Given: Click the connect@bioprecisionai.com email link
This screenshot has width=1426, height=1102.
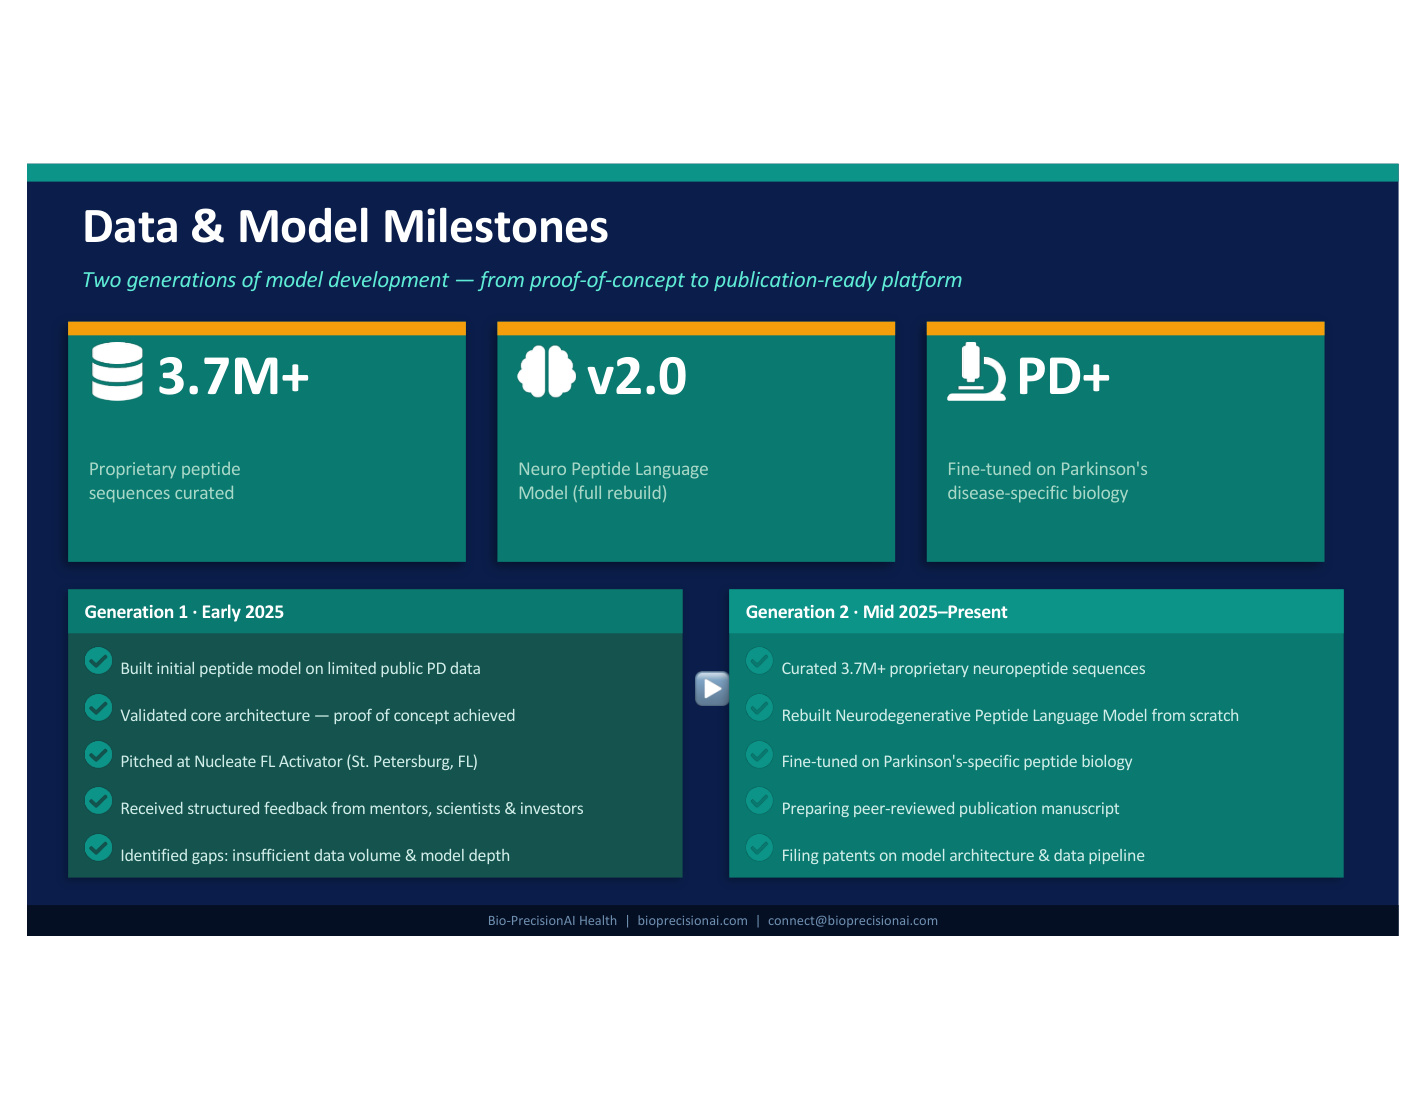Looking at the screenshot, I should (x=852, y=921).
